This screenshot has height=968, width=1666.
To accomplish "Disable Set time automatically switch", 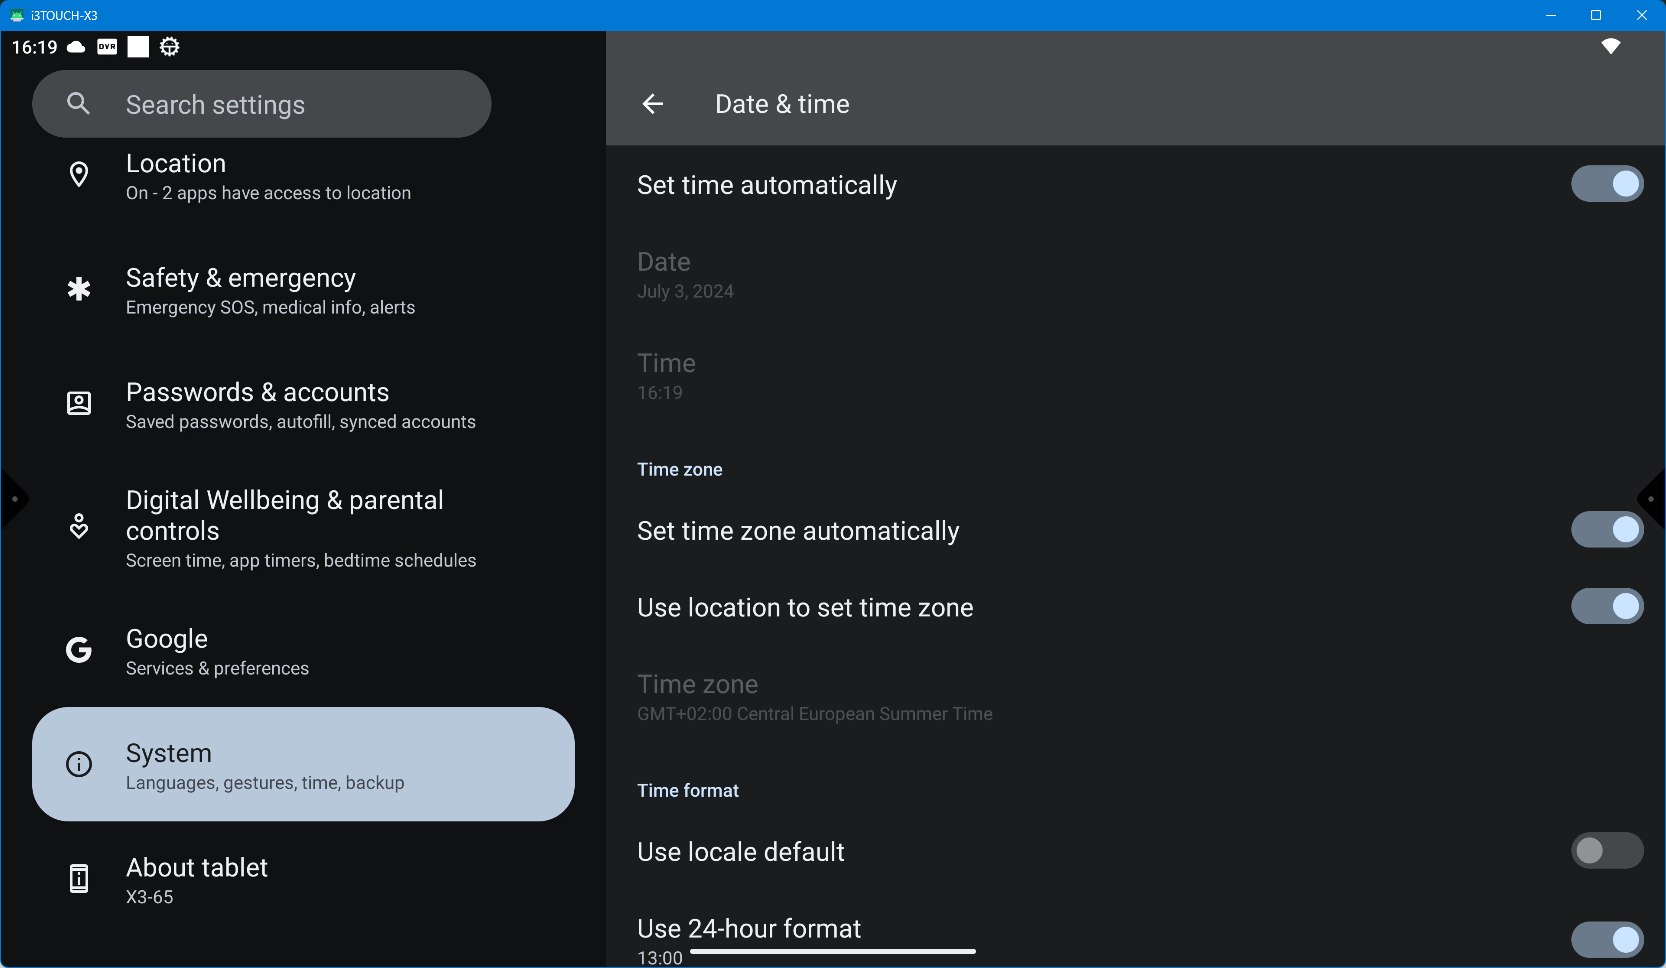I will pos(1606,184).
